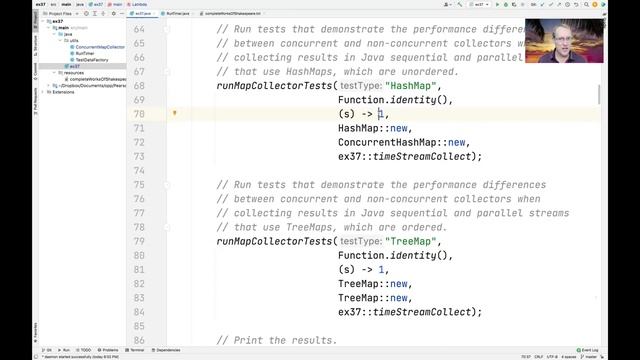
Task: Click breadcrumb 'main' method in navigation bar
Action: click(115, 4)
